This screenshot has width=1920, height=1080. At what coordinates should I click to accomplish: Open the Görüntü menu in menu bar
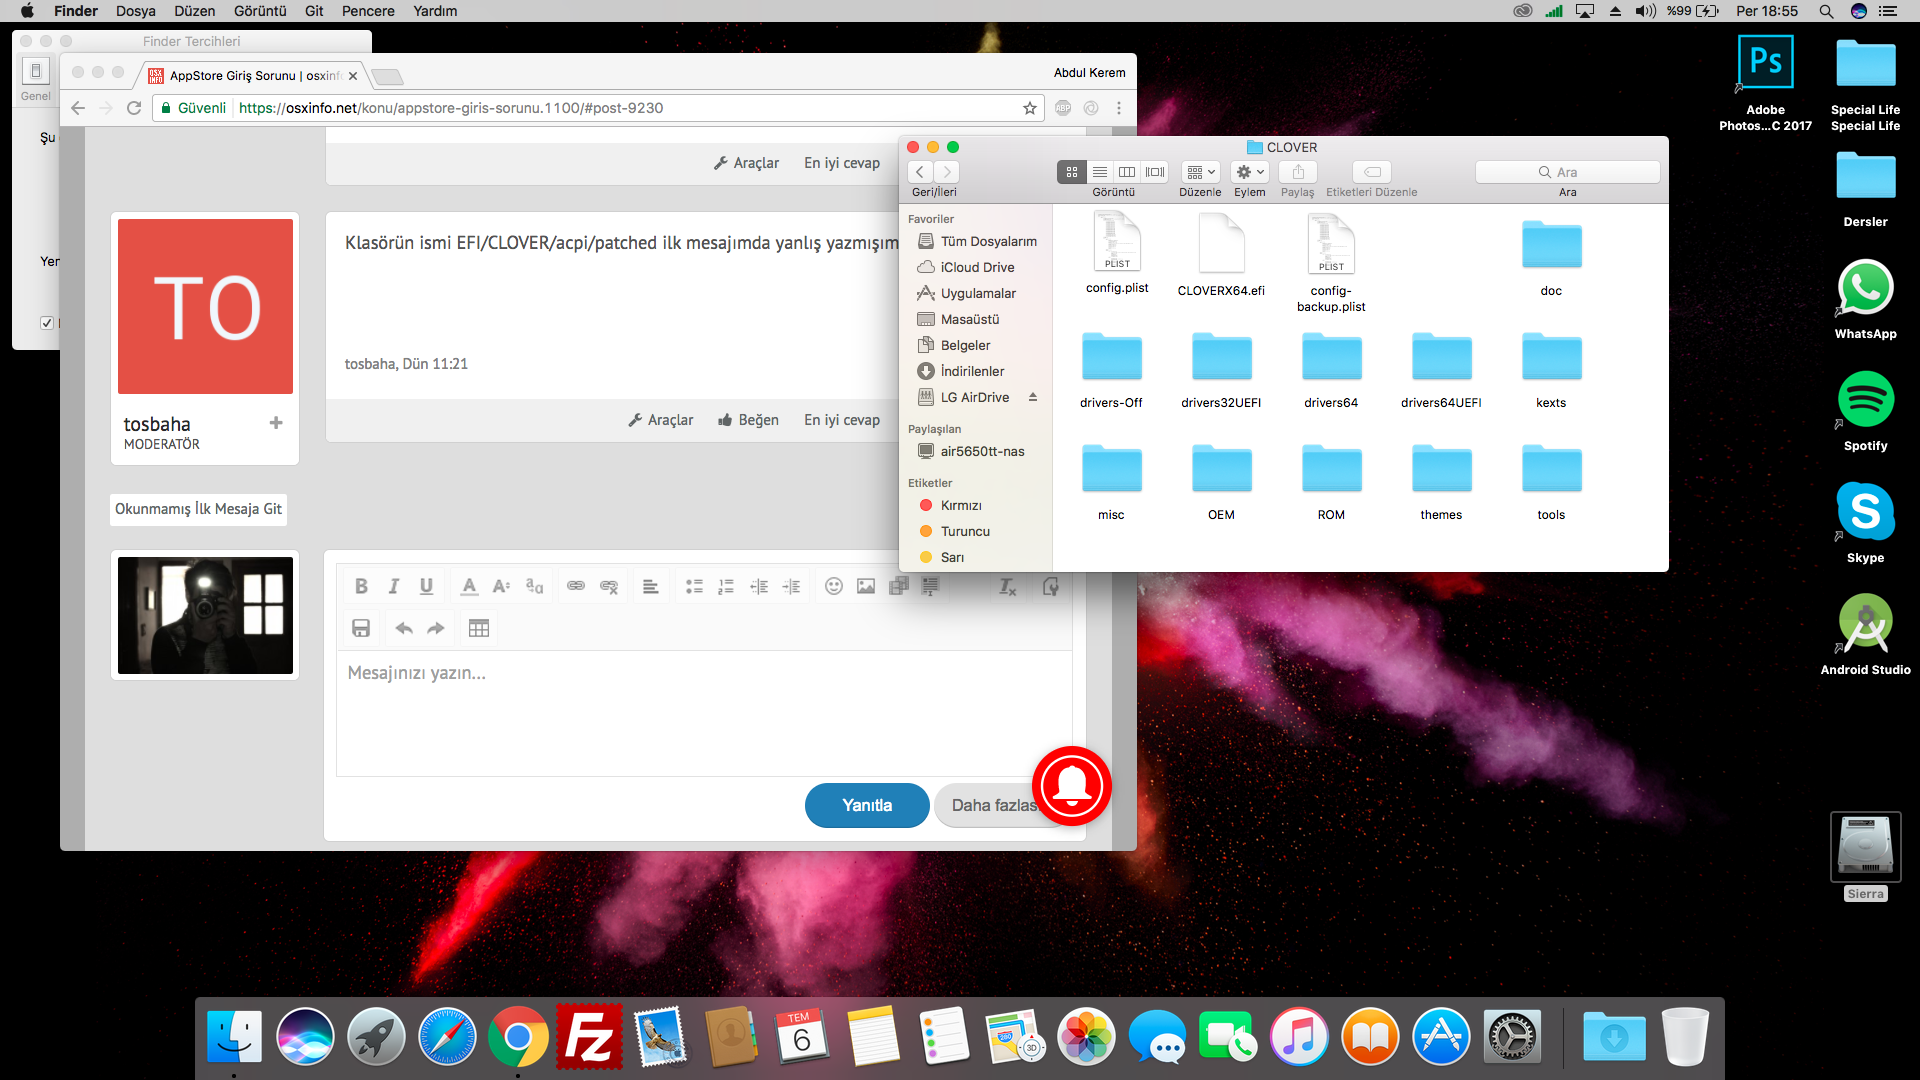pyautogui.click(x=260, y=11)
